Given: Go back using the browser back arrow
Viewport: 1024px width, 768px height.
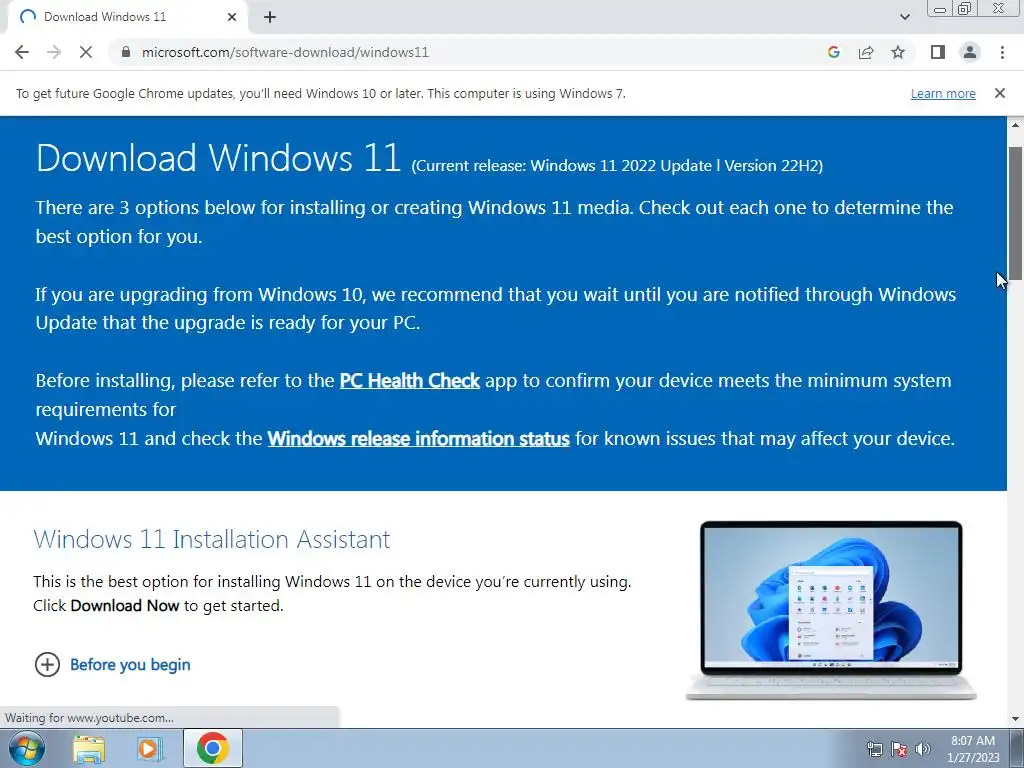Looking at the screenshot, I should 22,52.
